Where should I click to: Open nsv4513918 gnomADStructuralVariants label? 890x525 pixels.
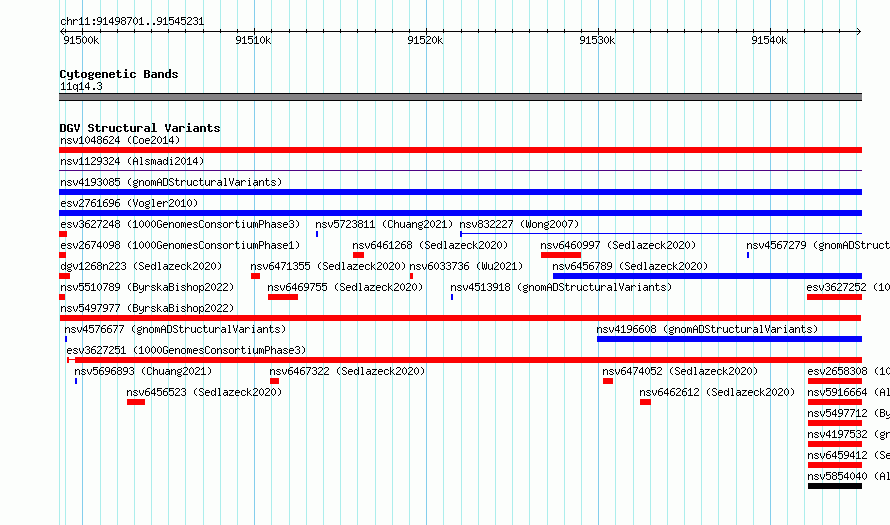point(561,287)
